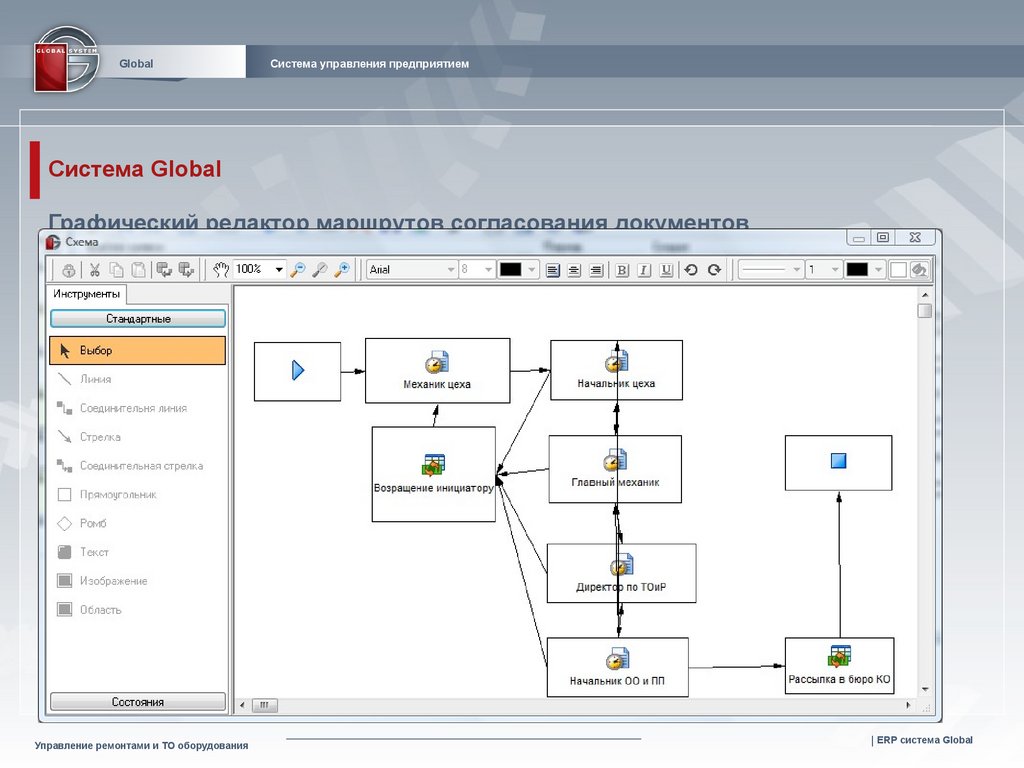The height and width of the screenshot is (768, 1024).
Task: Open the 100% zoom level dropdown
Action: pyautogui.click(x=279, y=270)
